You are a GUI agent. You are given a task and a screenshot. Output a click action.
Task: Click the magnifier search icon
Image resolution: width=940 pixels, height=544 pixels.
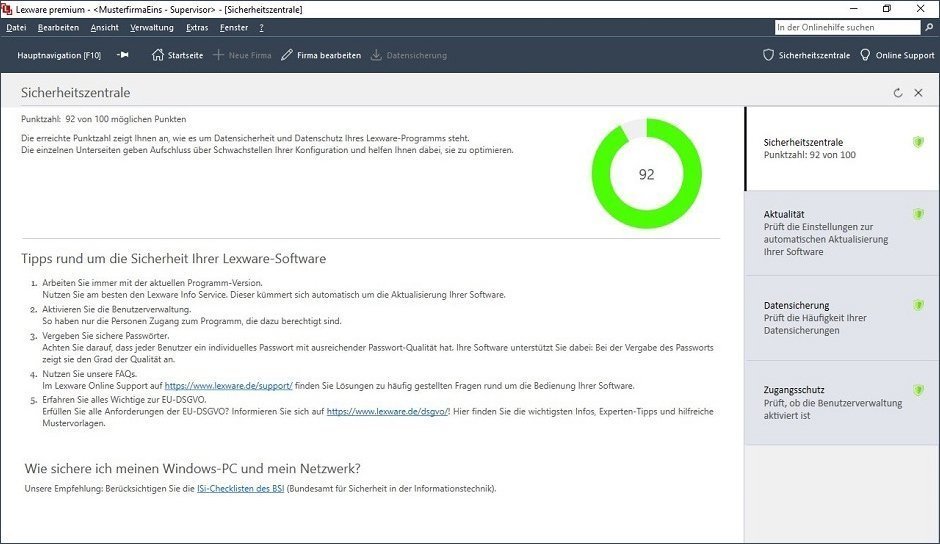click(x=929, y=27)
